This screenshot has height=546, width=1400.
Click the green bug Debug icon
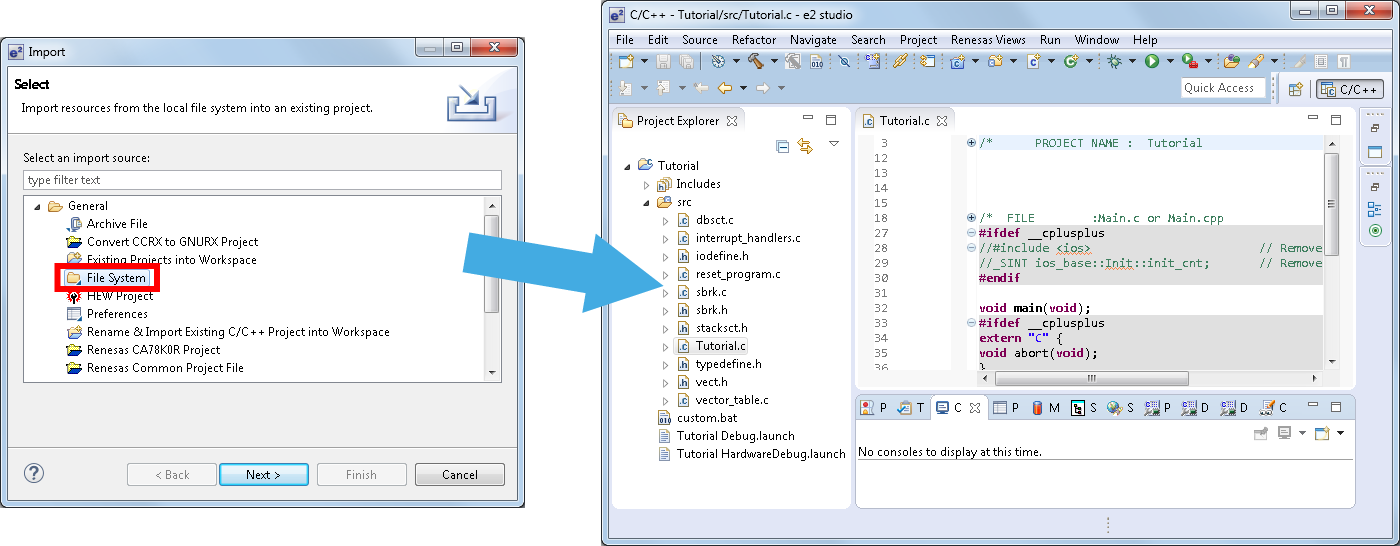(1114, 61)
